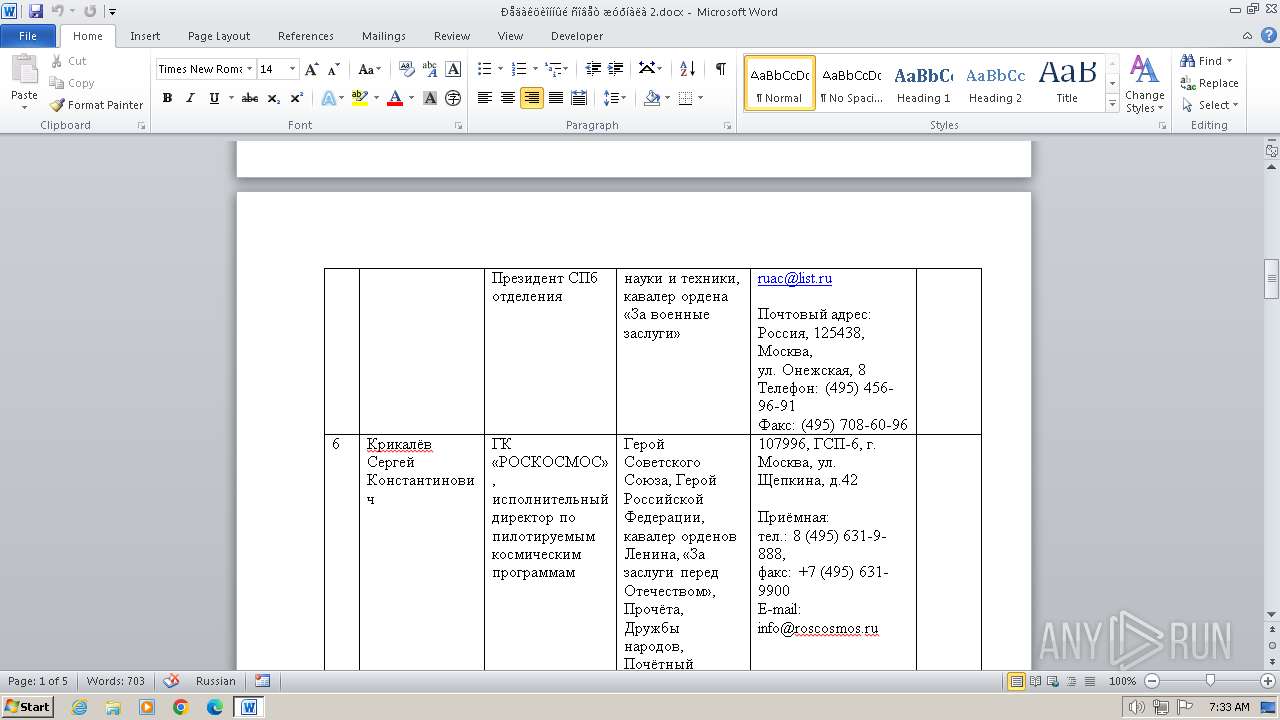Click the vertical scrollbar thumb
The height and width of the screenshot is (720, 1280).
point(1271,279)
